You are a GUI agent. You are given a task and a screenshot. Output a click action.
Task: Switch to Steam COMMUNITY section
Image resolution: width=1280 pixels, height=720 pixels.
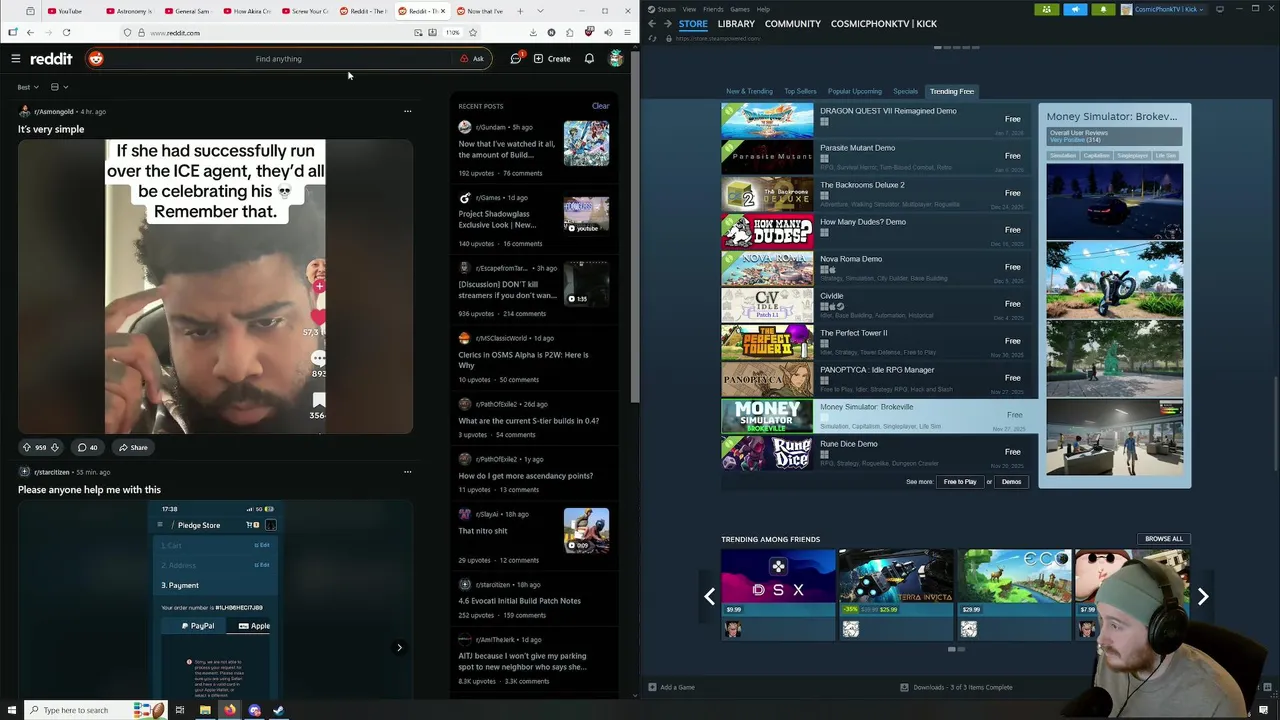[792, 24]
